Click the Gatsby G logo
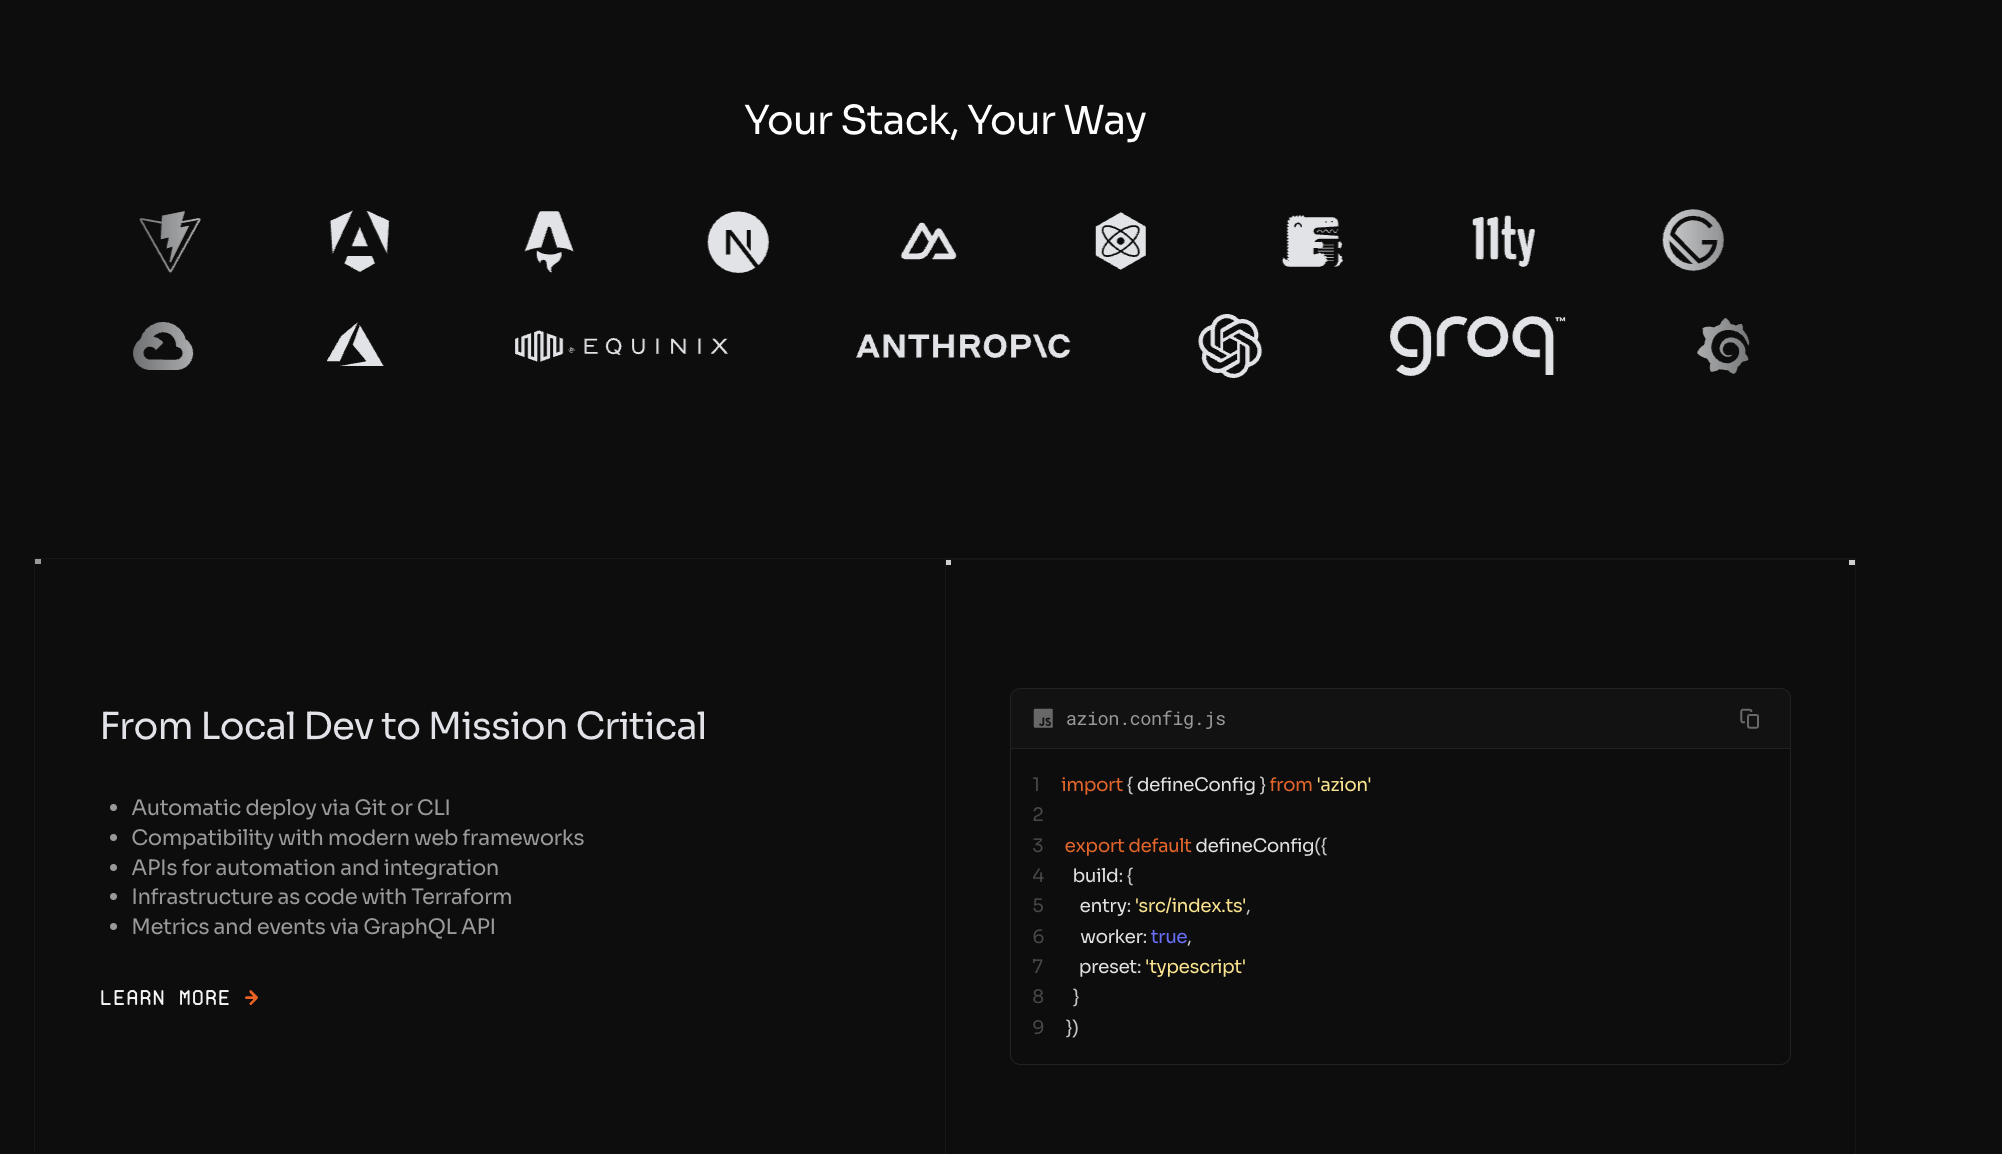Viewport: 2002px width, 1154px height. 1692,241
